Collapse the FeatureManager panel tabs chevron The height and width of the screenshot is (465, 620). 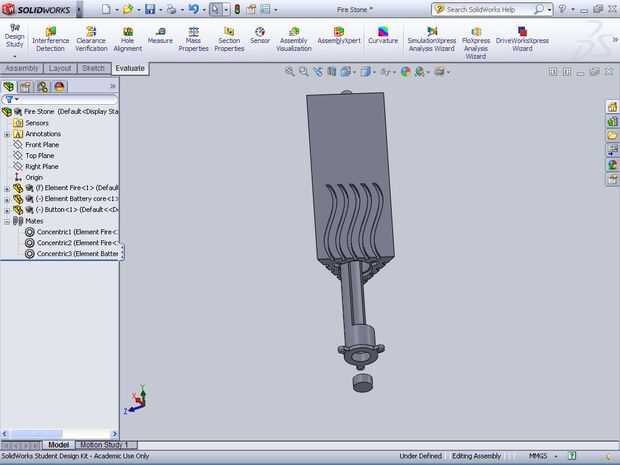coord(113,86)
